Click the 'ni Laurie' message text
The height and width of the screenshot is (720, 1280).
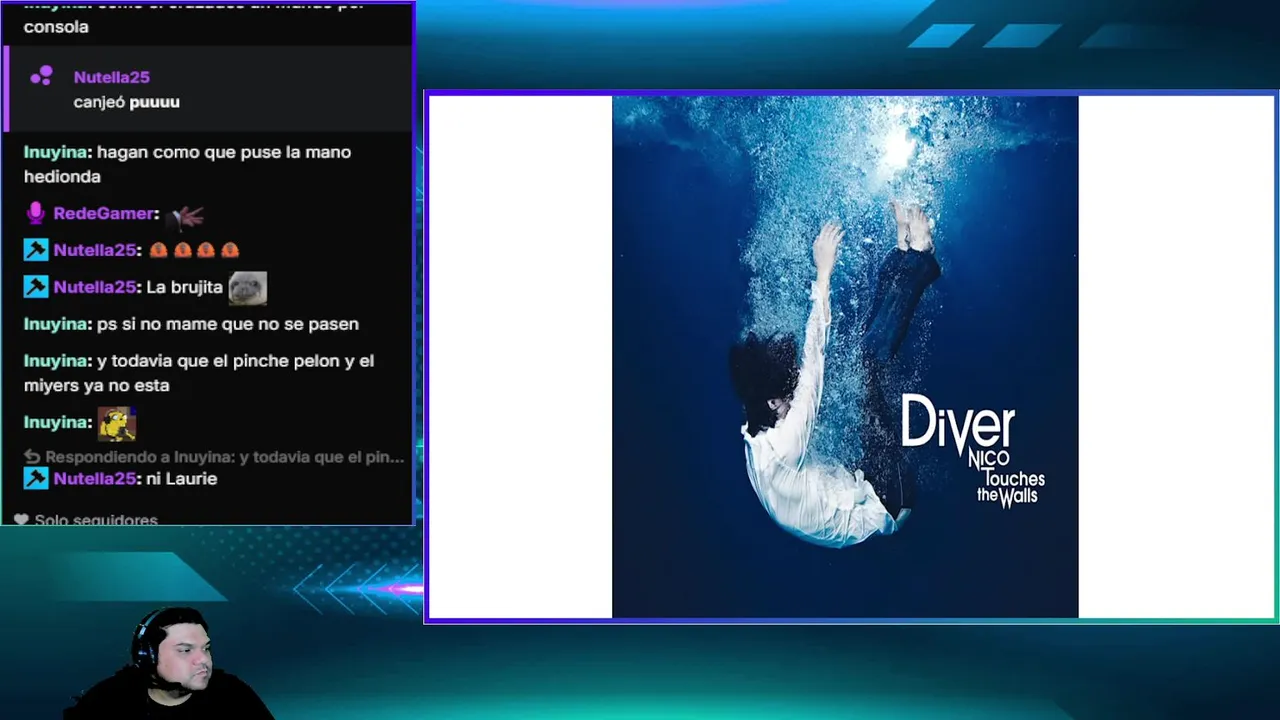(182, 478)
